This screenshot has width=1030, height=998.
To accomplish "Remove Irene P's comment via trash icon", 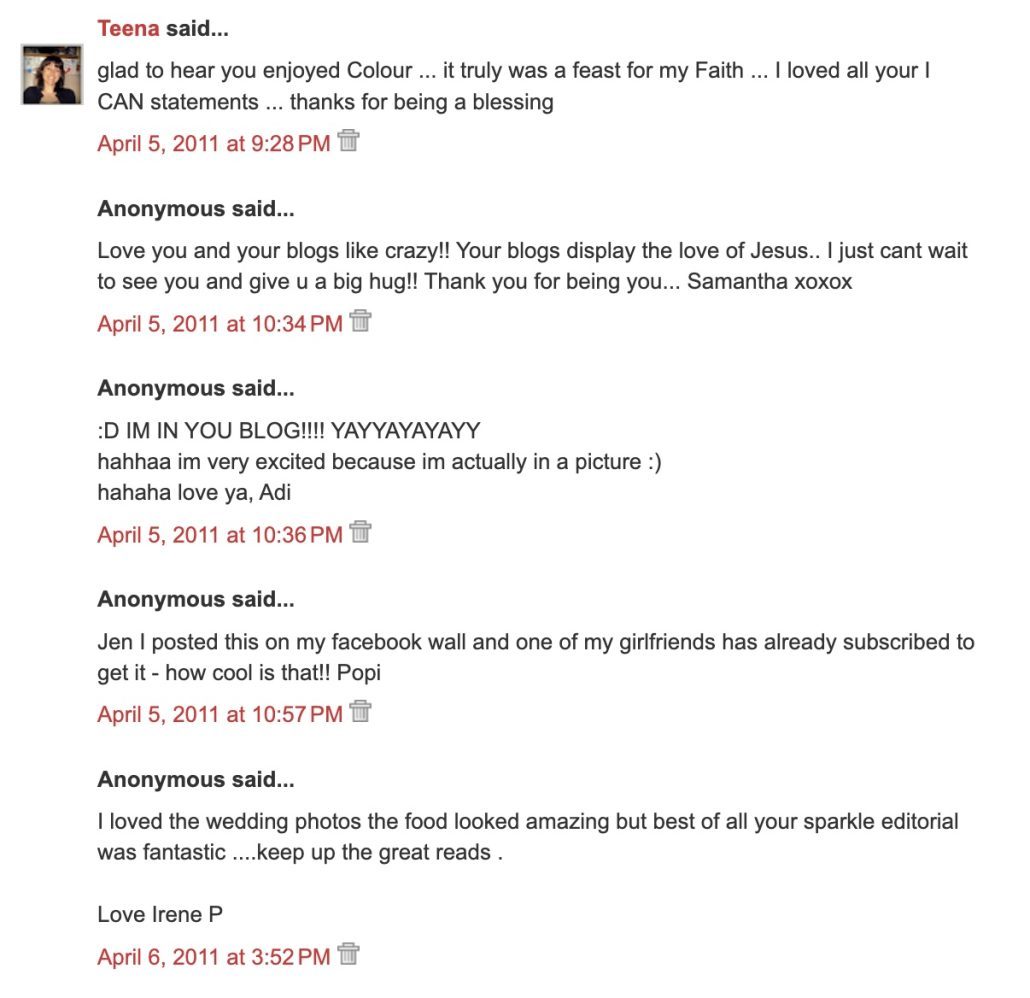I will click(348, 955).
